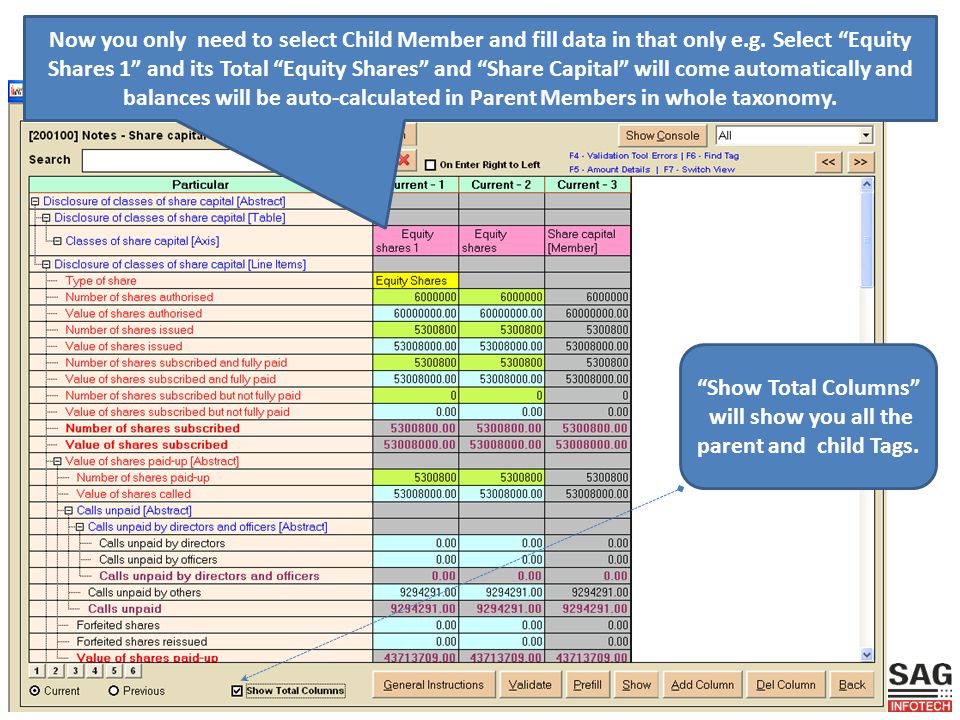Click the Del Column button

click(786, 684)
